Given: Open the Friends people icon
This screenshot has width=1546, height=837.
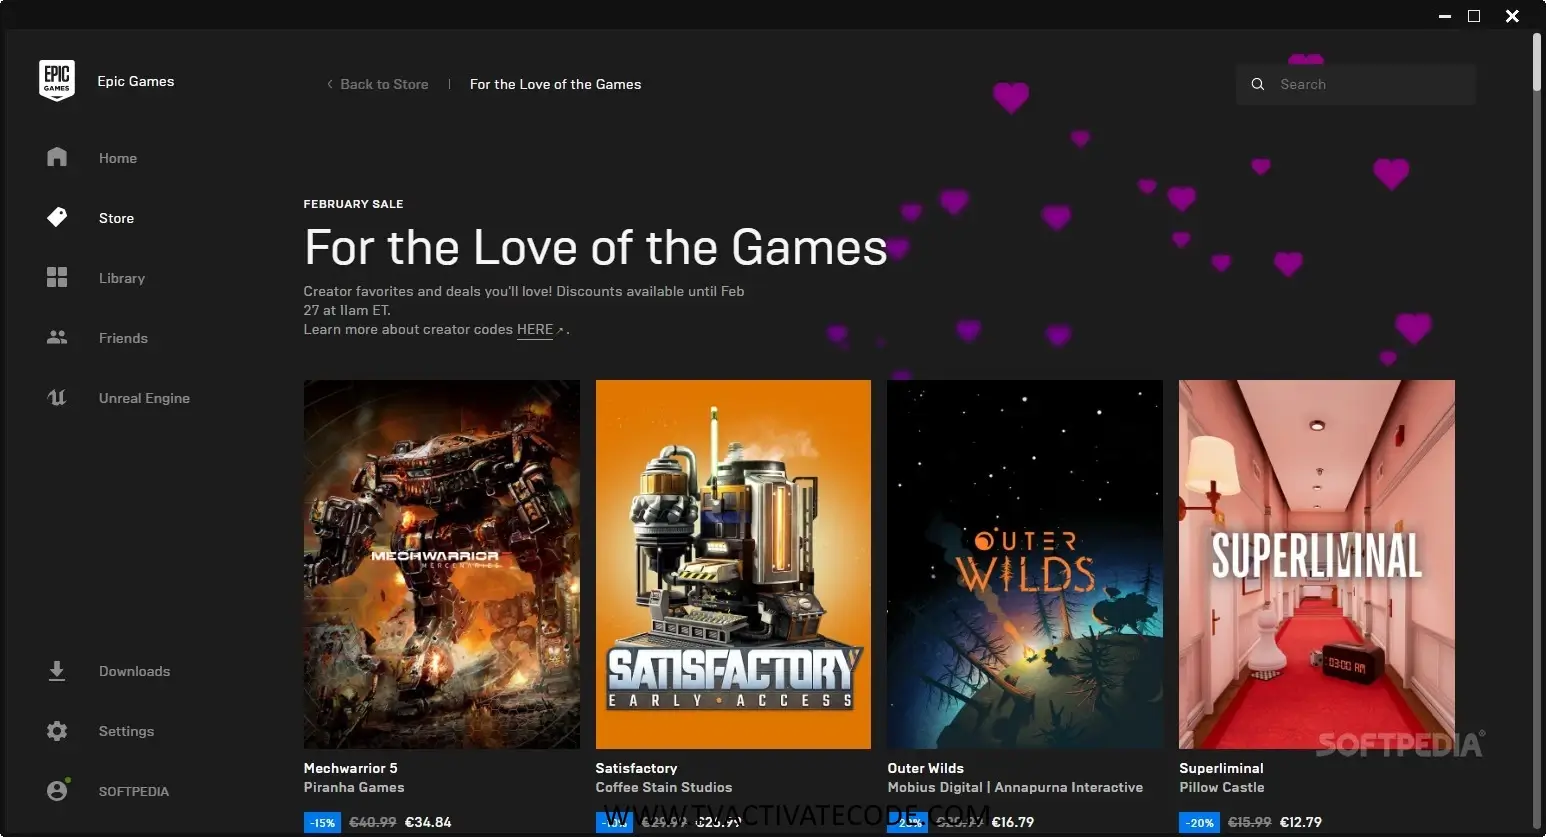Looking at the screenshot, I should click(x=57, y=337).
